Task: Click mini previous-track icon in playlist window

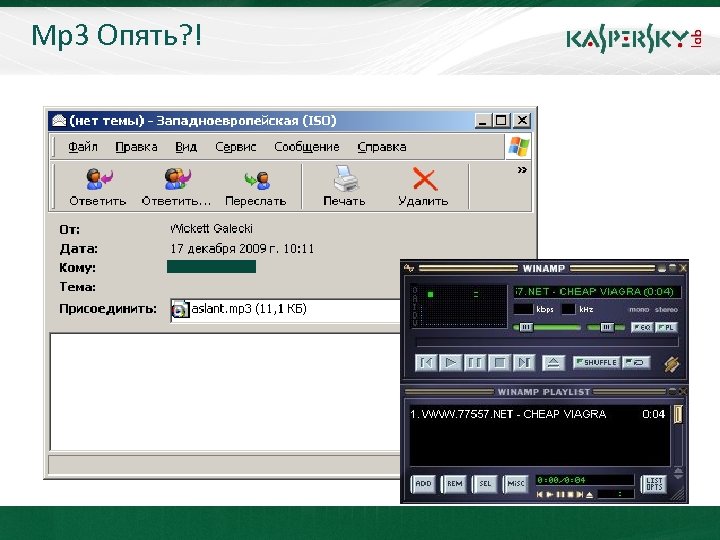Action: [540, 495]
